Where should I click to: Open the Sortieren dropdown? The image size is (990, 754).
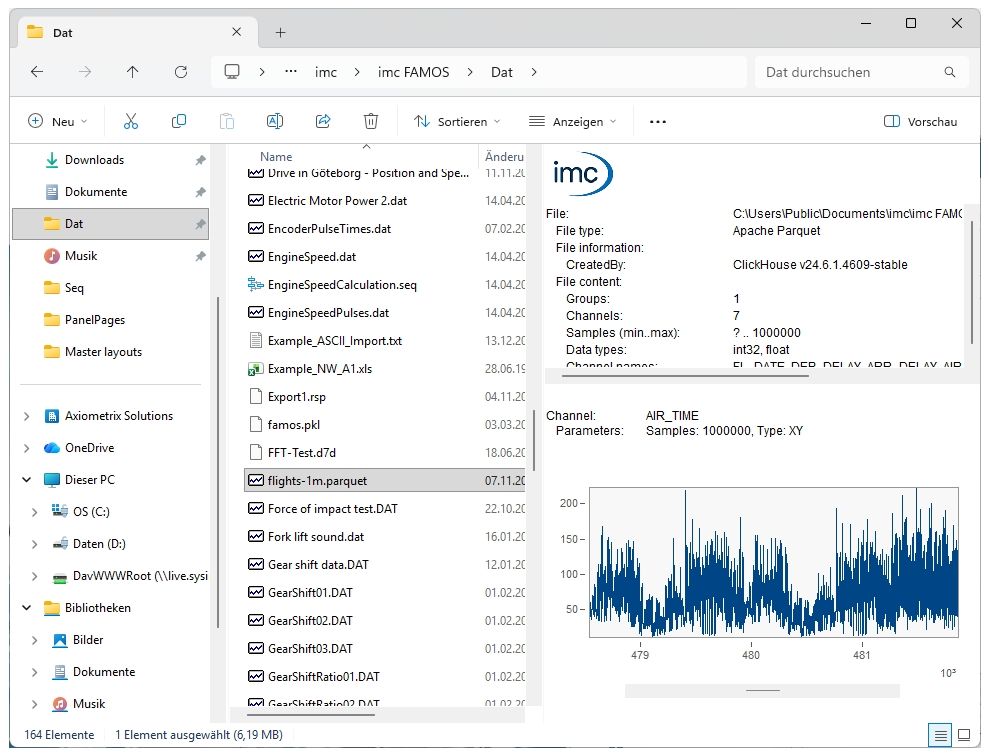pyautogui.click(x=457, y=121)
